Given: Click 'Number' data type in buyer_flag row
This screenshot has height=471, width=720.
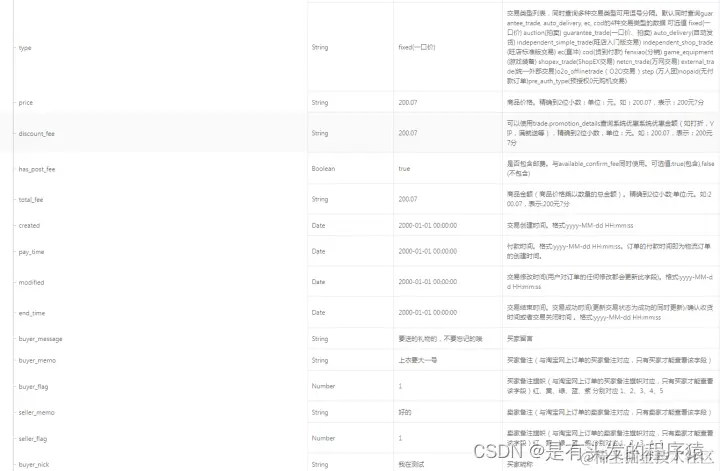Looking at the screenshot, I should [x=323, y=386].
